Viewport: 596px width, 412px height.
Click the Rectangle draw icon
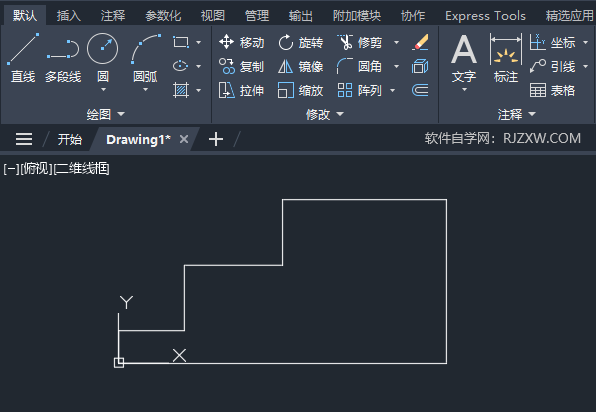181,42
